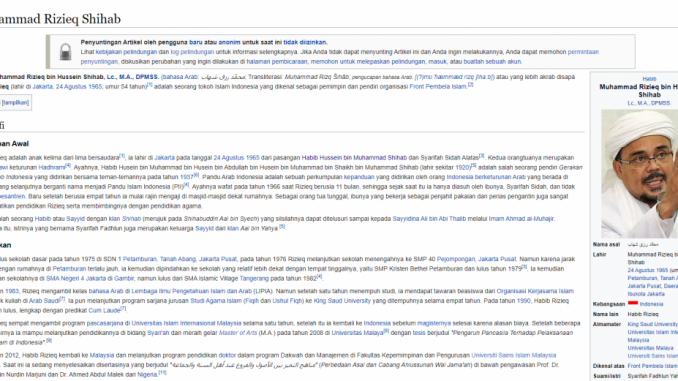Open 'Imam Ahmad al-Muhajir' link
Image resolution: width=678 pixels, height=381 pixels.
521,218
